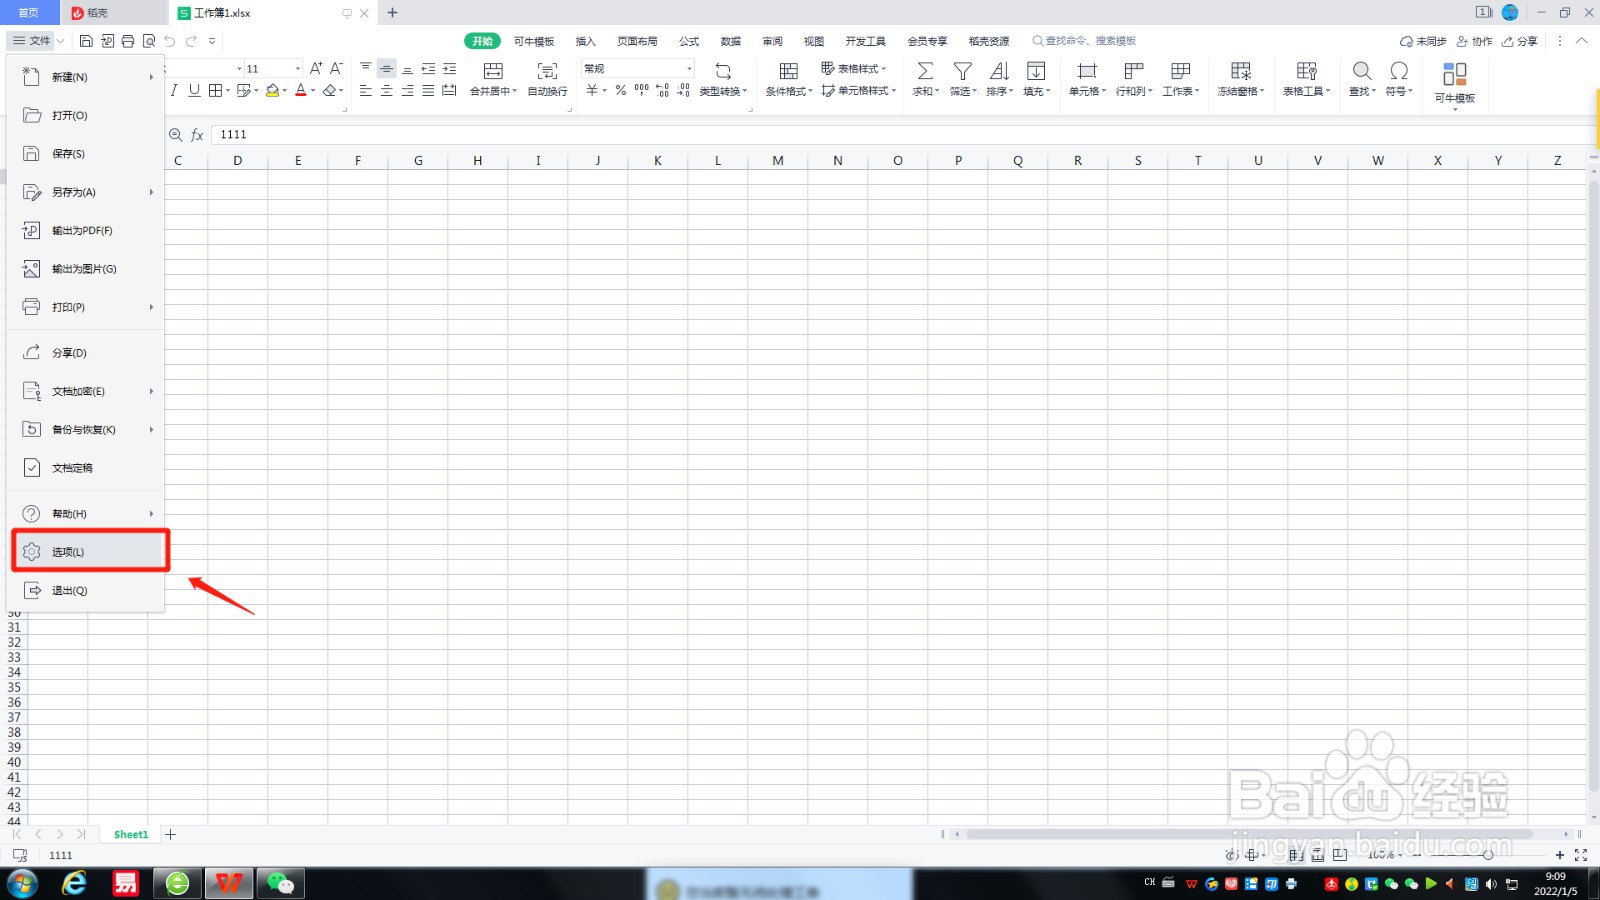The height and width of the screenshot is (900, 1600).
Task: Click 分享(D) menu entry
Action: point(86,353)
